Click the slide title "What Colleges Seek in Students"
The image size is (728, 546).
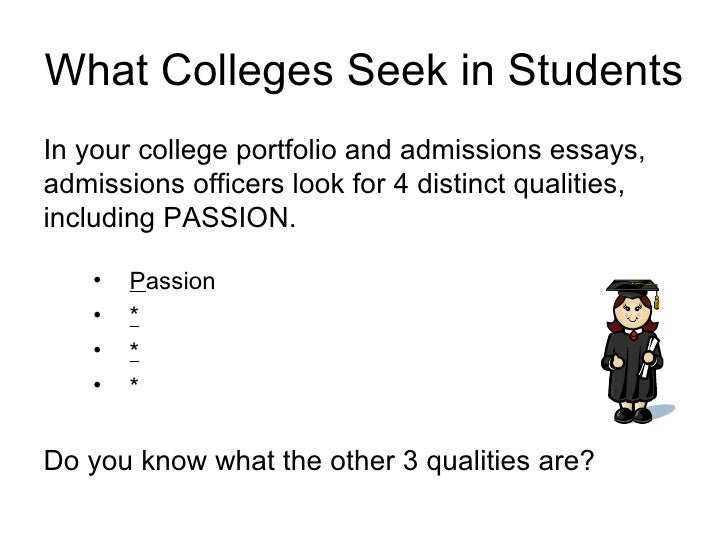pos(363,70)
